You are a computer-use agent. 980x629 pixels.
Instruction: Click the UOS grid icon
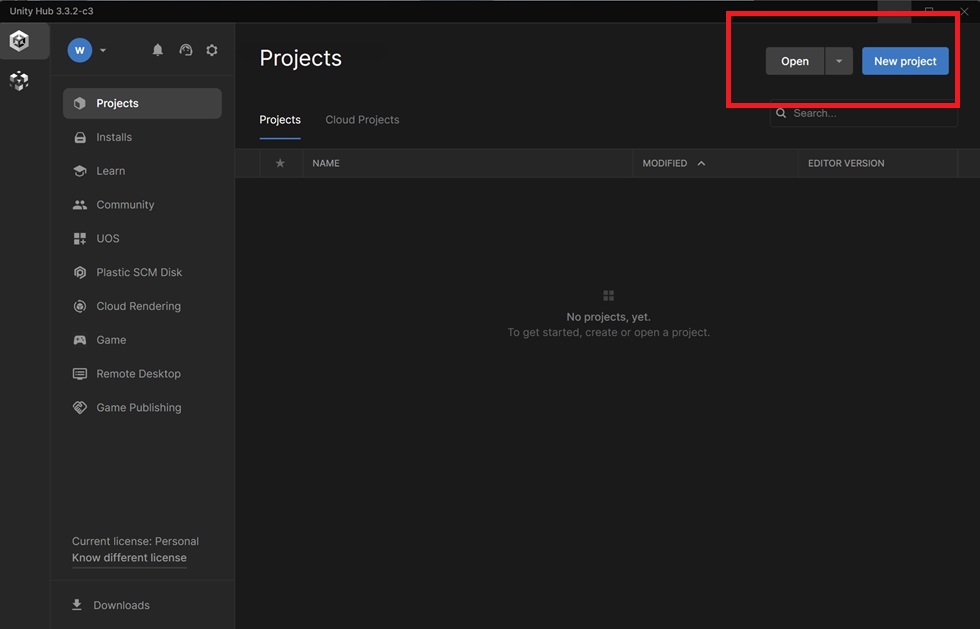click(80, 238)
